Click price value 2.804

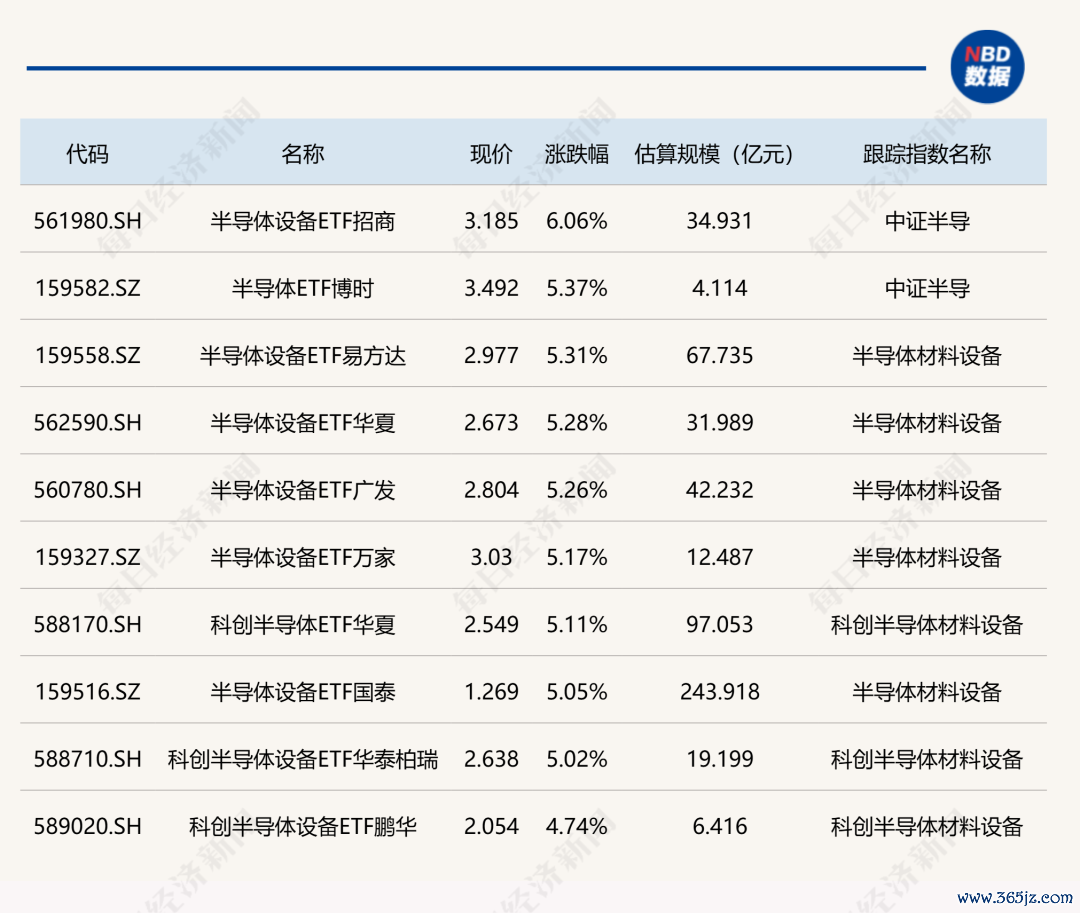point(491,490)
